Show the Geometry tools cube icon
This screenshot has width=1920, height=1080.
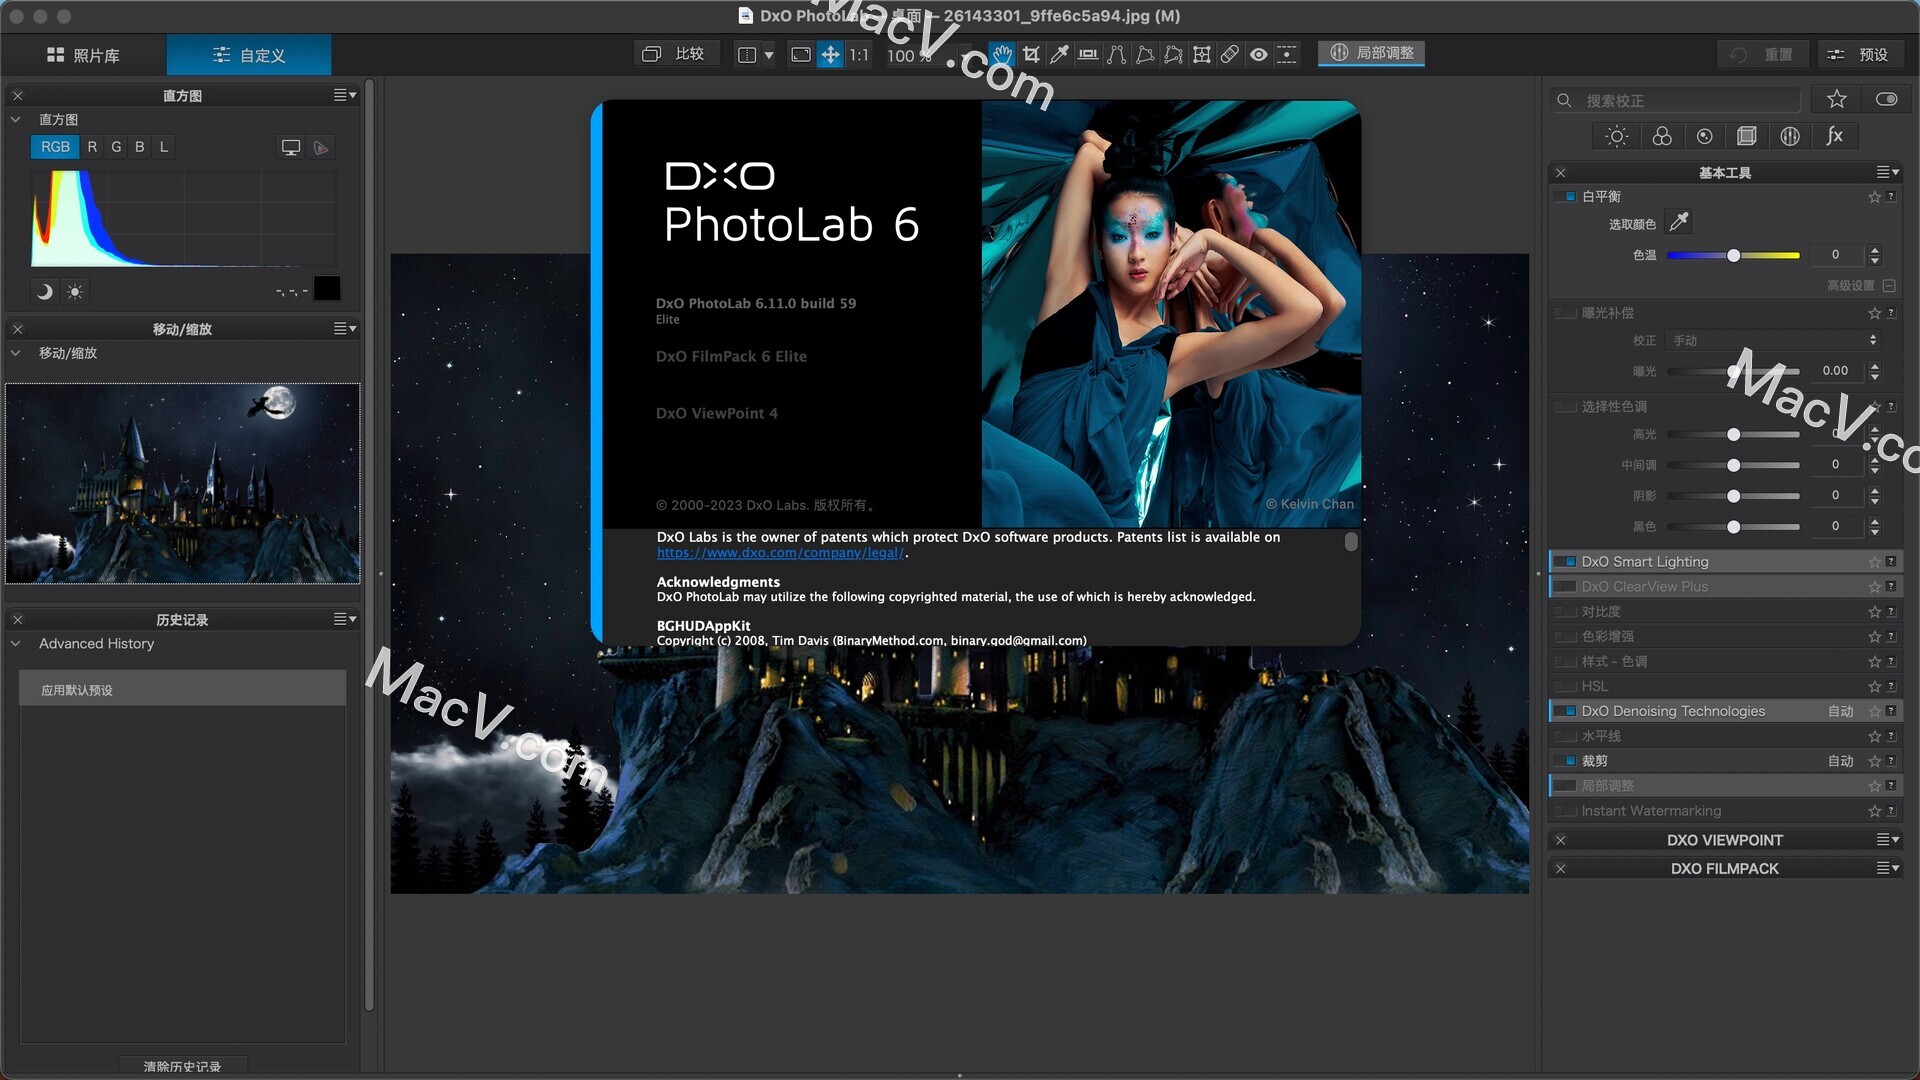[1747, 136]
